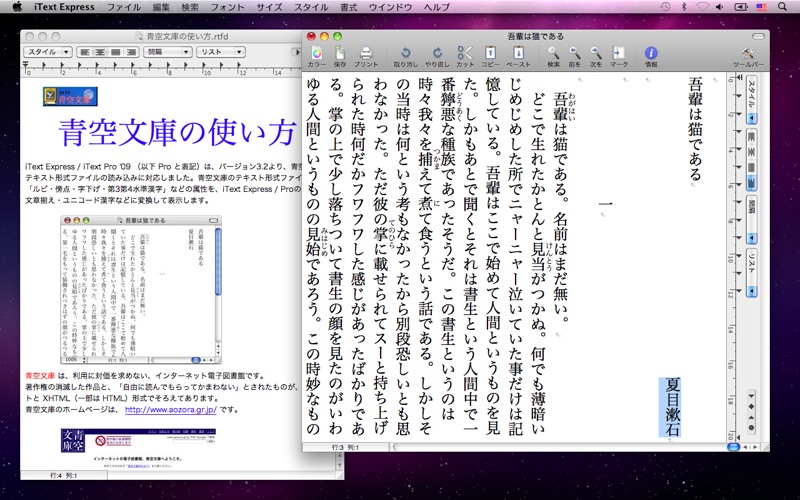Open the フォント menu

click(x=227, y=7)
